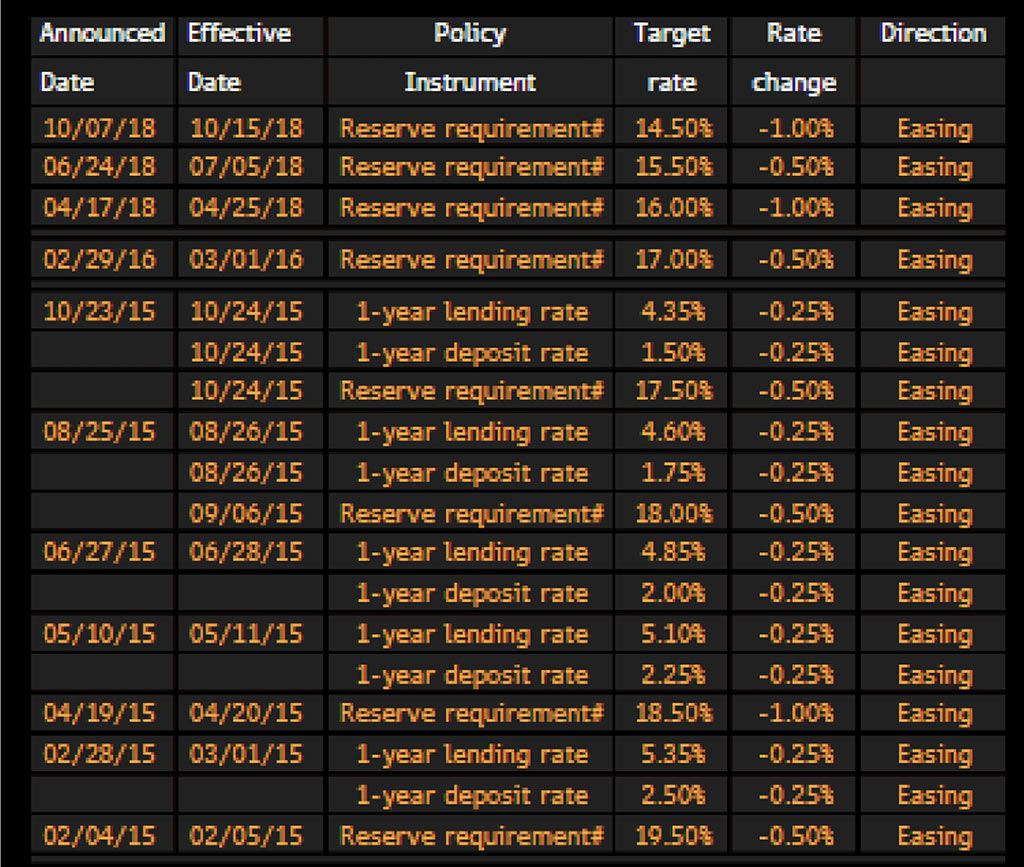The width and height of the screenshot is (1024, 867).
Task: Select effective date 02/05/15
Action: (x=247, y=836)
